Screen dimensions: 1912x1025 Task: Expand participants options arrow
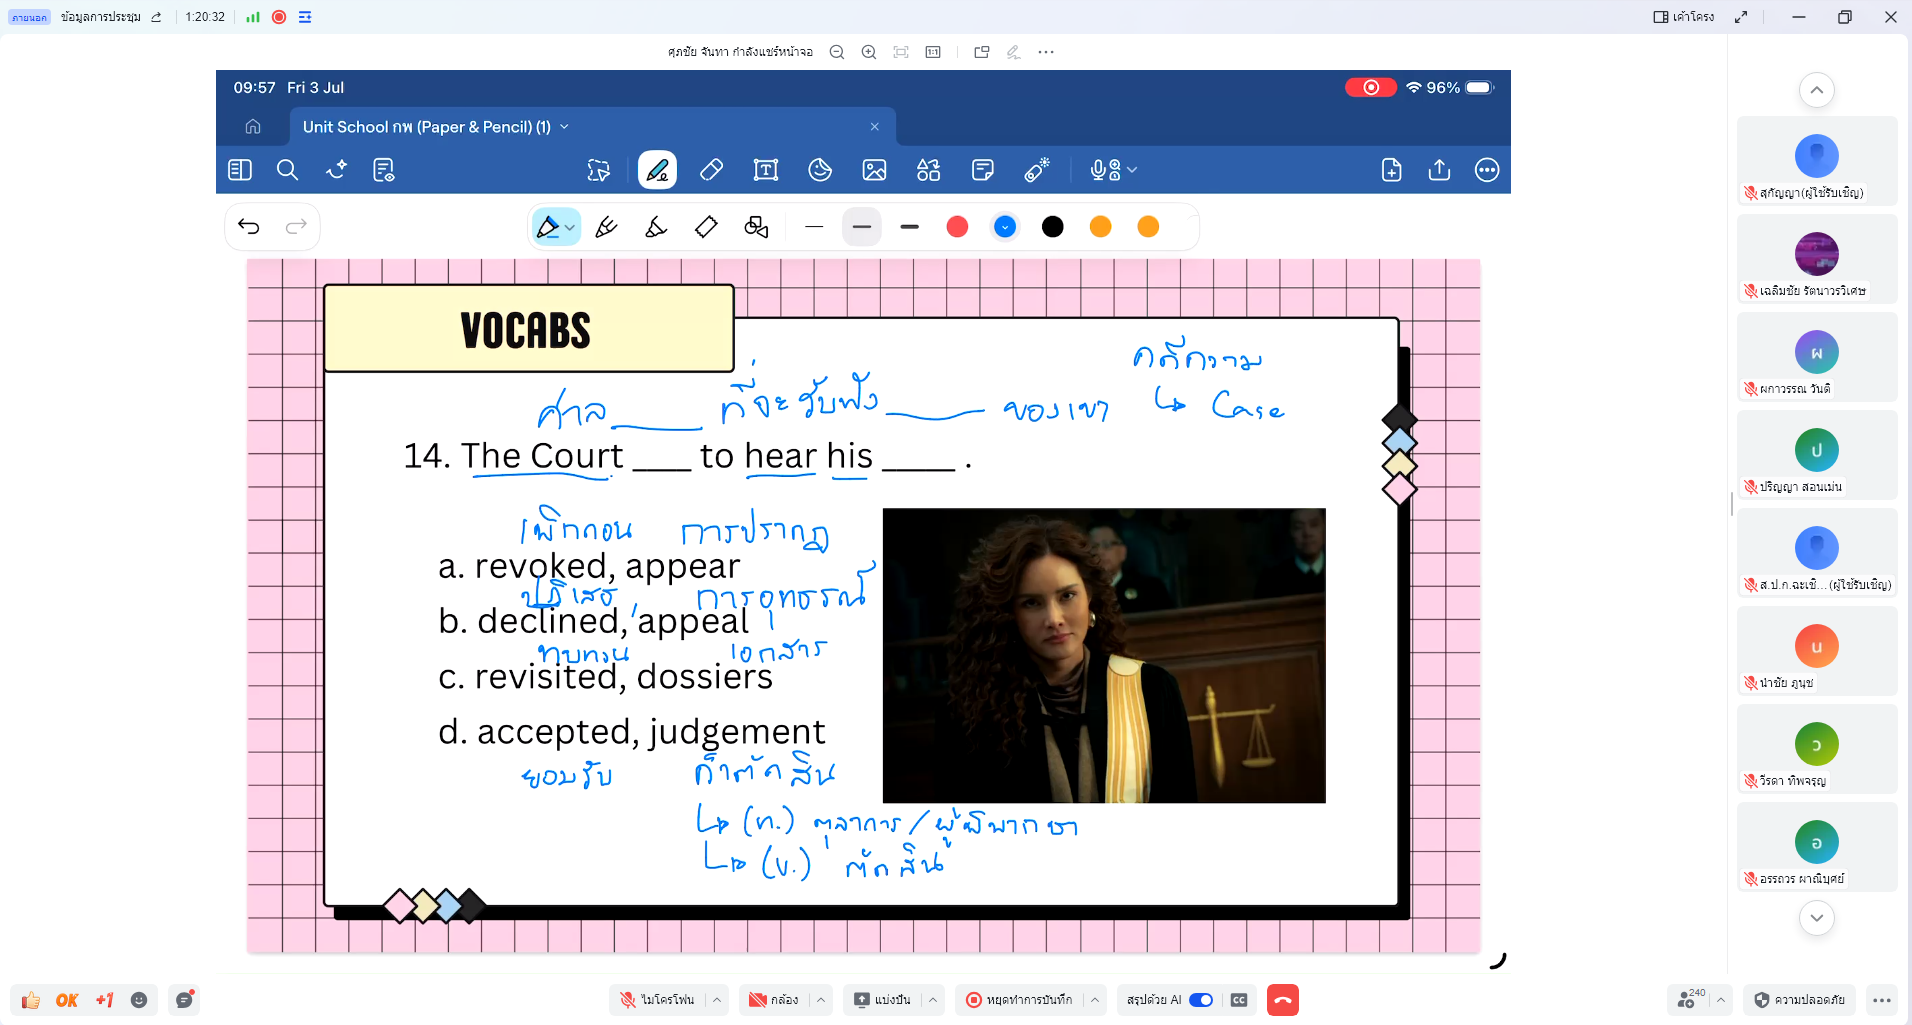pos(1721,1000)
